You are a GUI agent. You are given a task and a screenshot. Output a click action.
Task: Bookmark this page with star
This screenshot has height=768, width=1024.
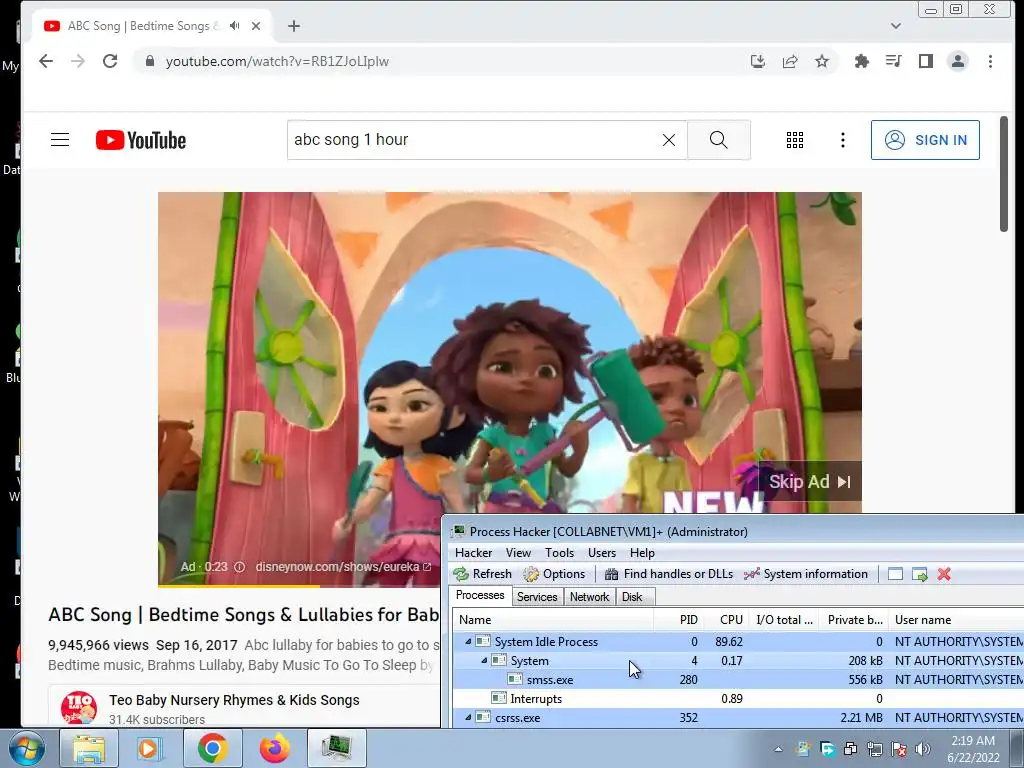[822, 61]
